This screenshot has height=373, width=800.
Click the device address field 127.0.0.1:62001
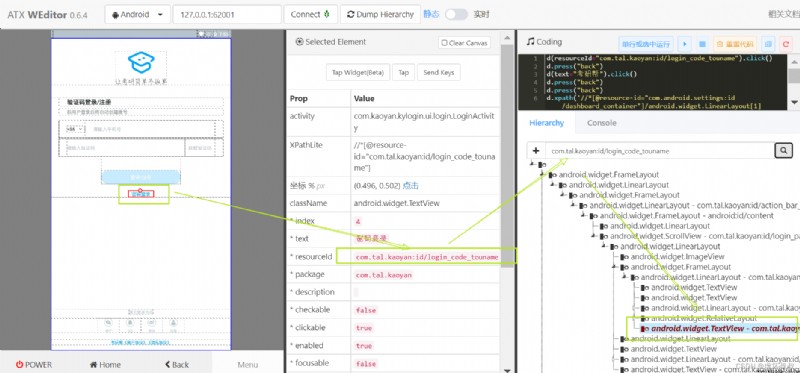227,14
